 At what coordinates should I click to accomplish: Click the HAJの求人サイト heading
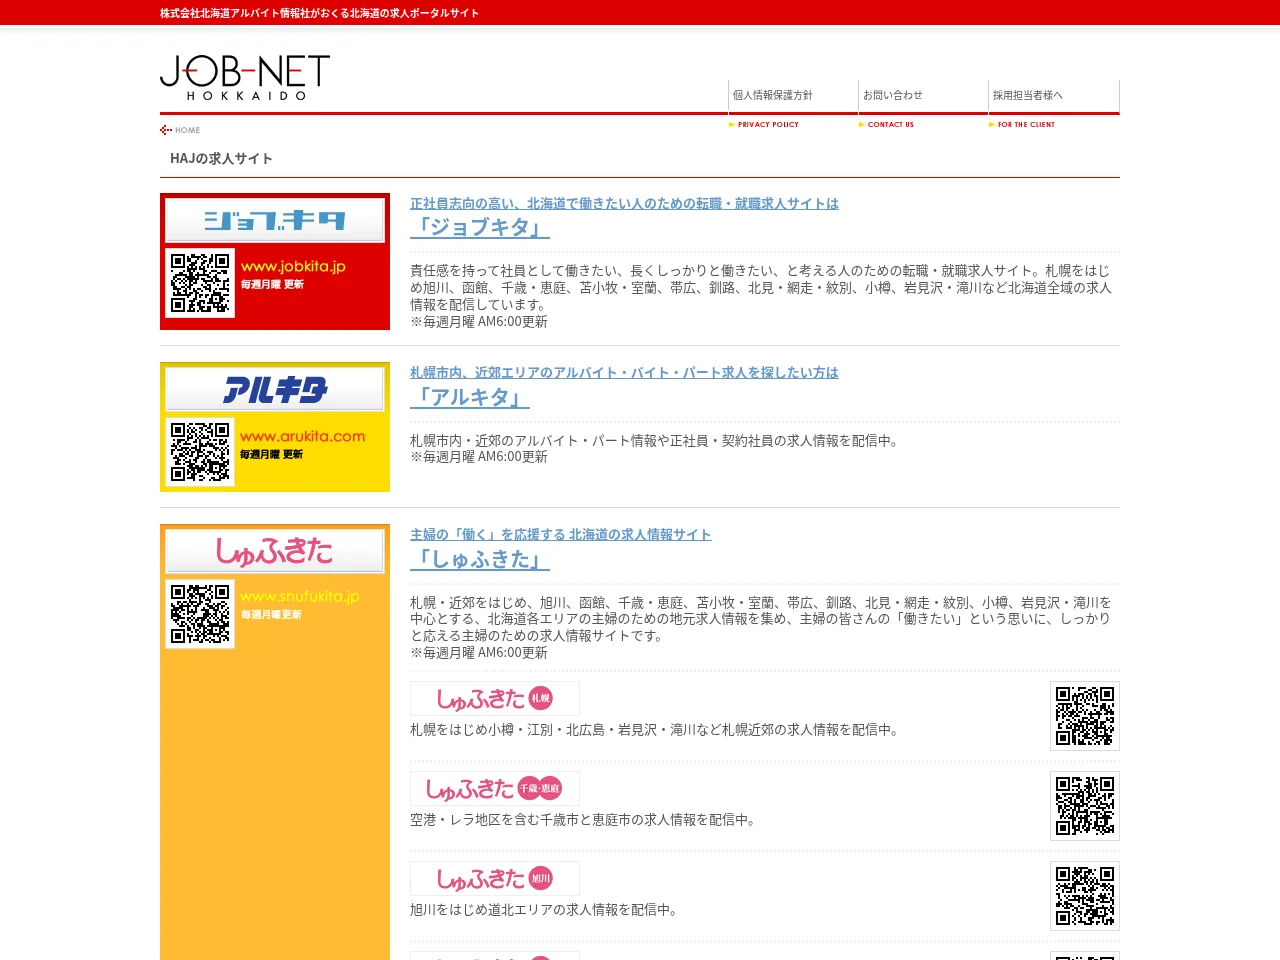[221, 158]
